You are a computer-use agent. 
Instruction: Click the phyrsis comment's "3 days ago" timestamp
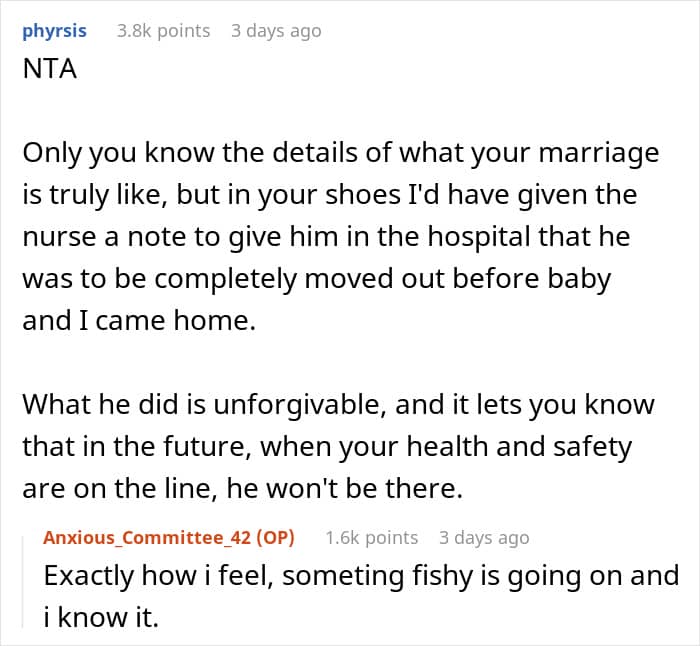point(276,31)
